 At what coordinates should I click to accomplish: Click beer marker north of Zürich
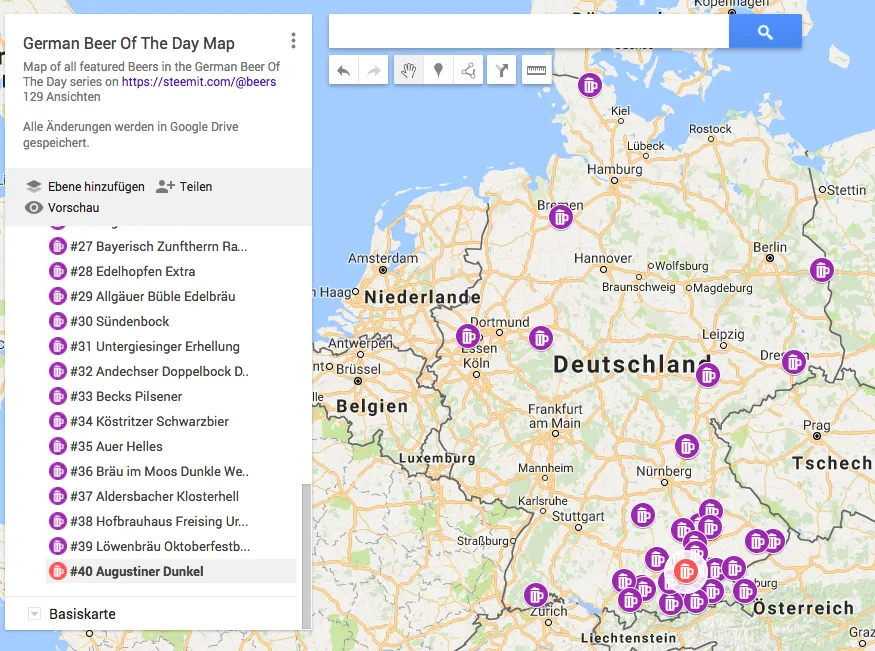[536, 595]
